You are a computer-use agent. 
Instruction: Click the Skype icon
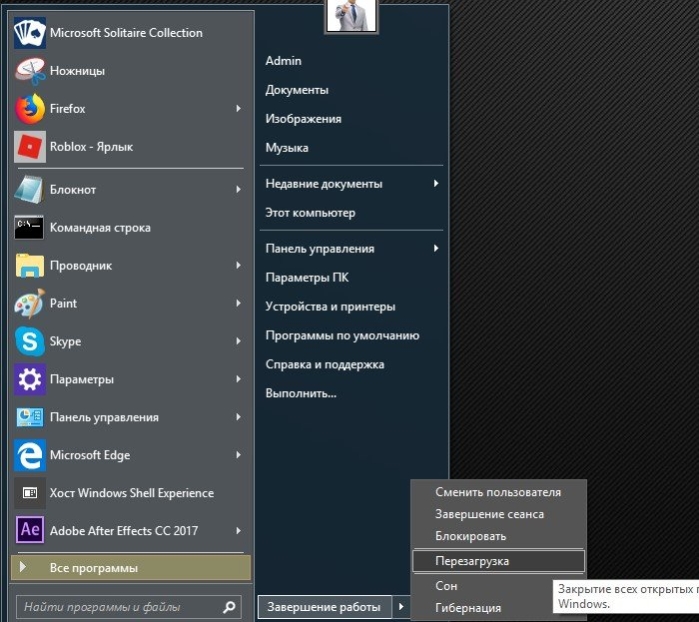click(29, 341)
